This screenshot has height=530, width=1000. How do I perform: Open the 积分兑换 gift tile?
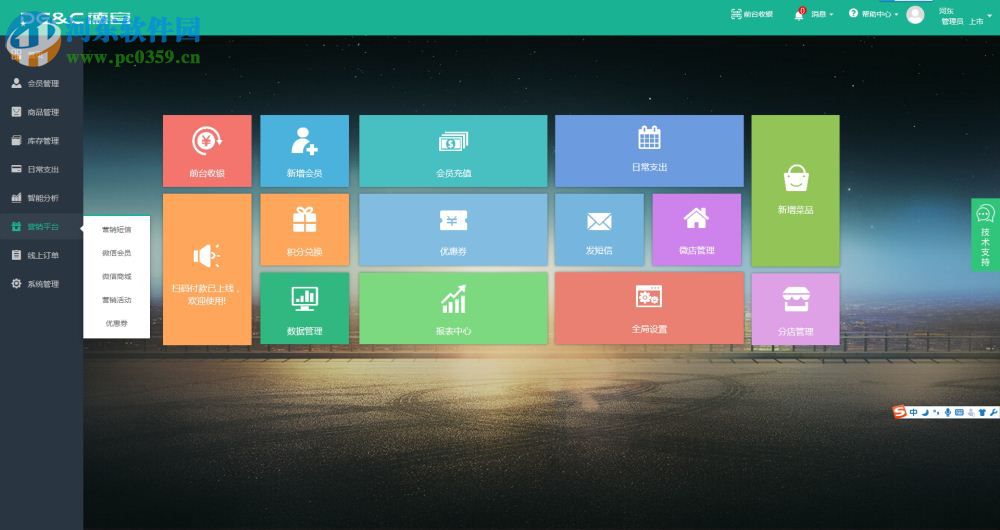304,230
